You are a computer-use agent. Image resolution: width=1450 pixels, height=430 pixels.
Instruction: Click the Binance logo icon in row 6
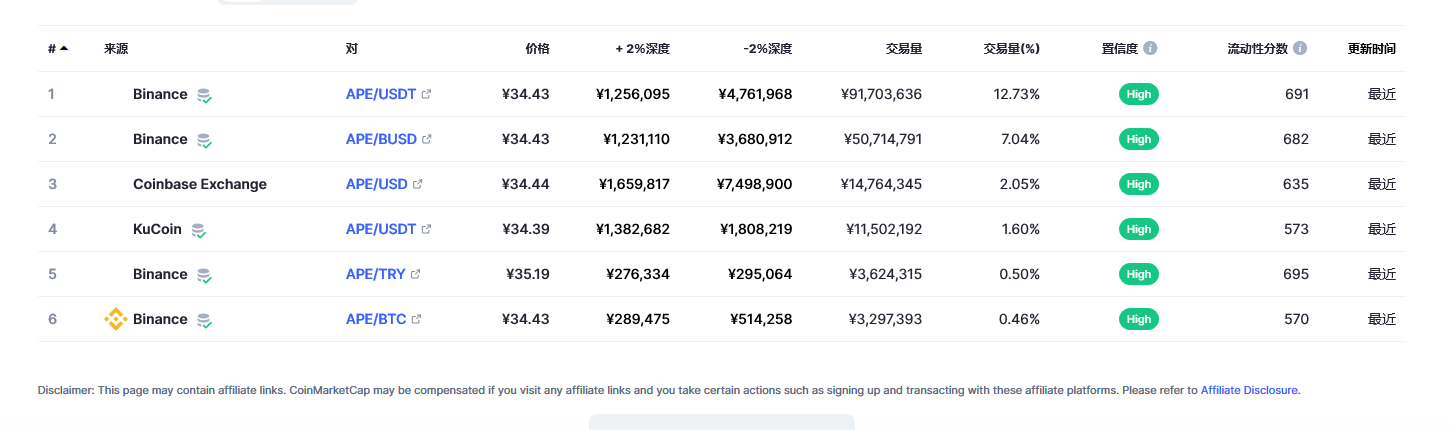(x=116, y=319)
